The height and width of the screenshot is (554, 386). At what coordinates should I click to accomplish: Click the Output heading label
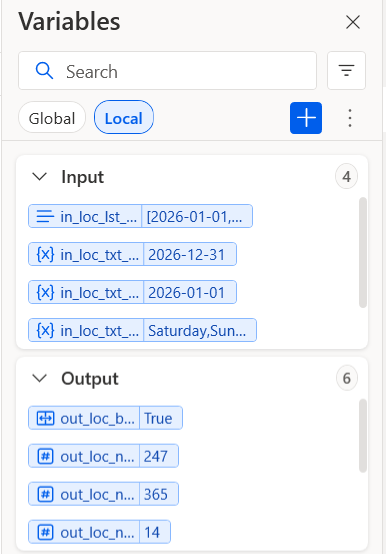[x=90, y=379]
